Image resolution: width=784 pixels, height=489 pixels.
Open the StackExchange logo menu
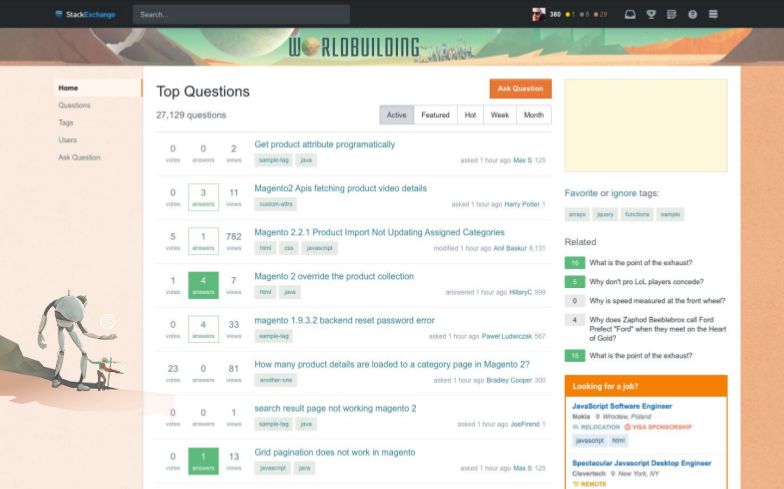tap(86, 14)
